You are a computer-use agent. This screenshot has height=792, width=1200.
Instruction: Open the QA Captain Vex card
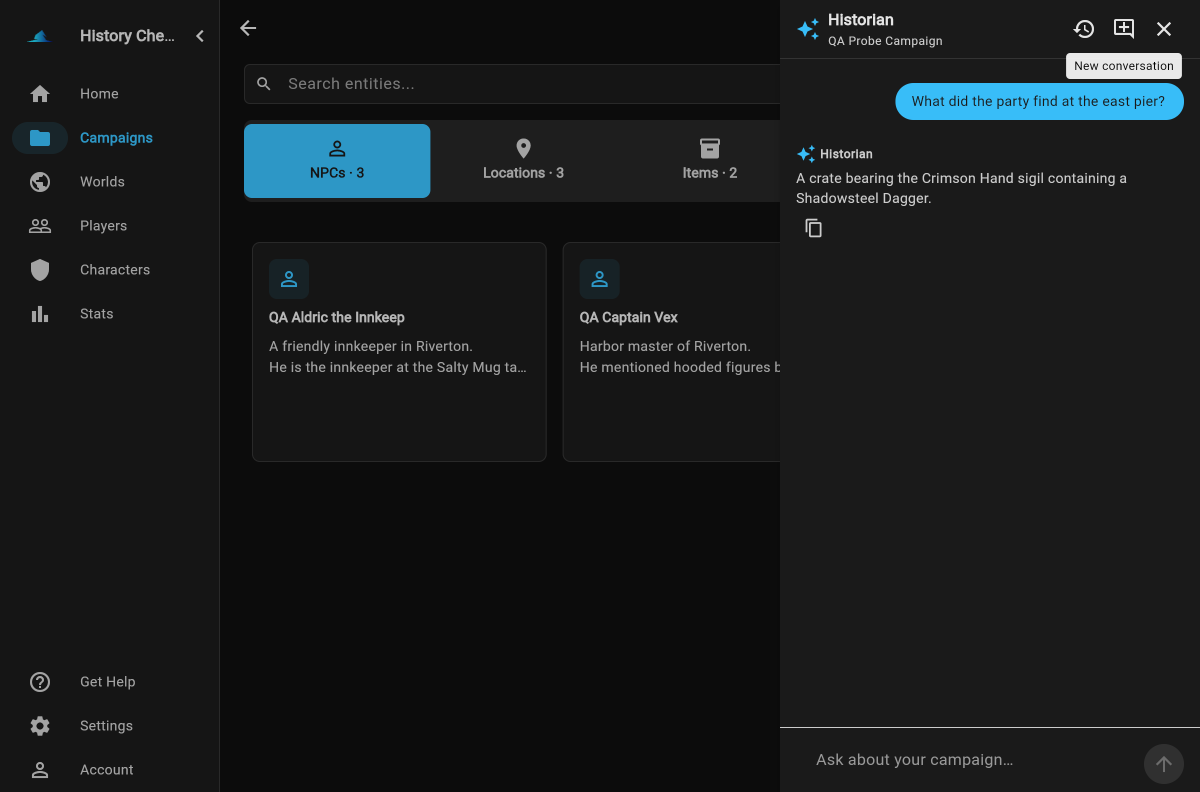pos(672,352)
